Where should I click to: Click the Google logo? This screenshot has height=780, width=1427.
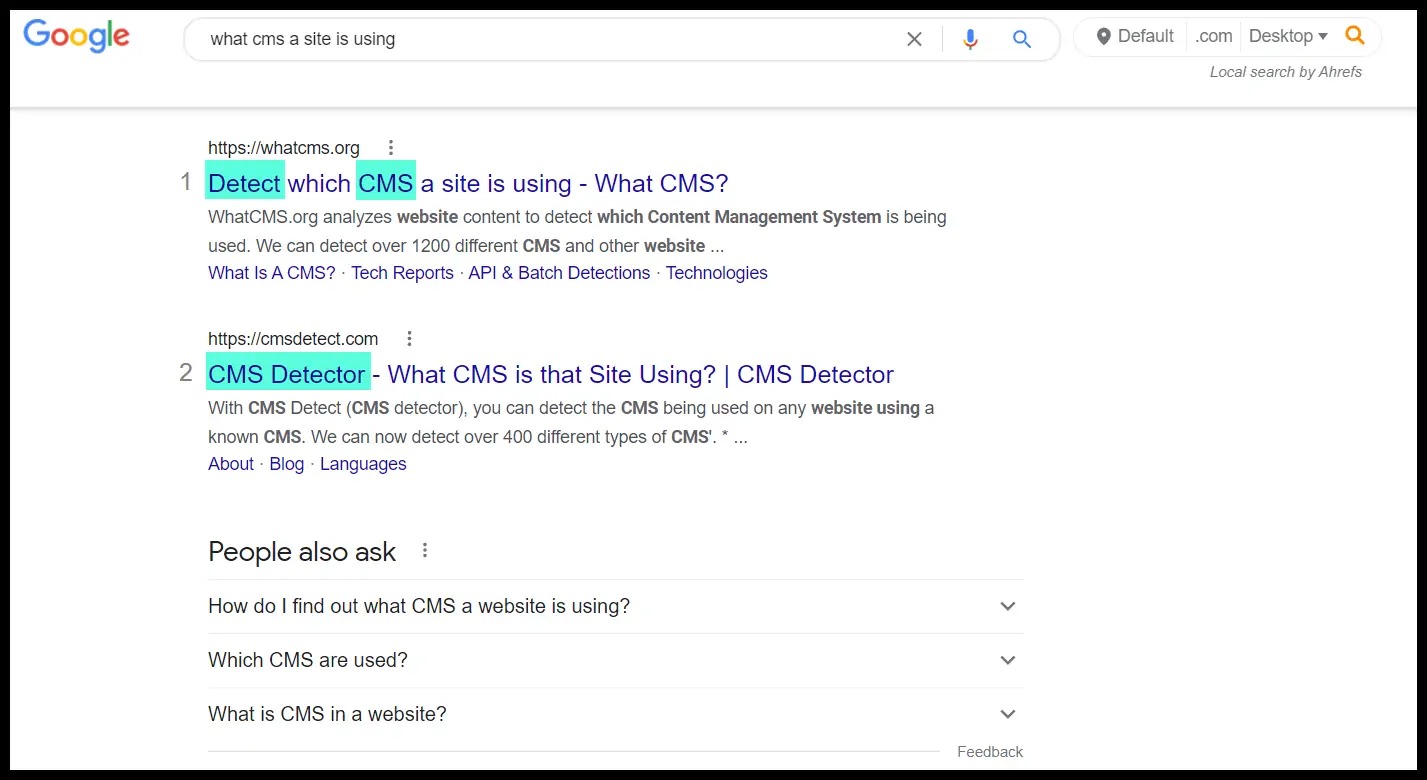pos(76,36)
